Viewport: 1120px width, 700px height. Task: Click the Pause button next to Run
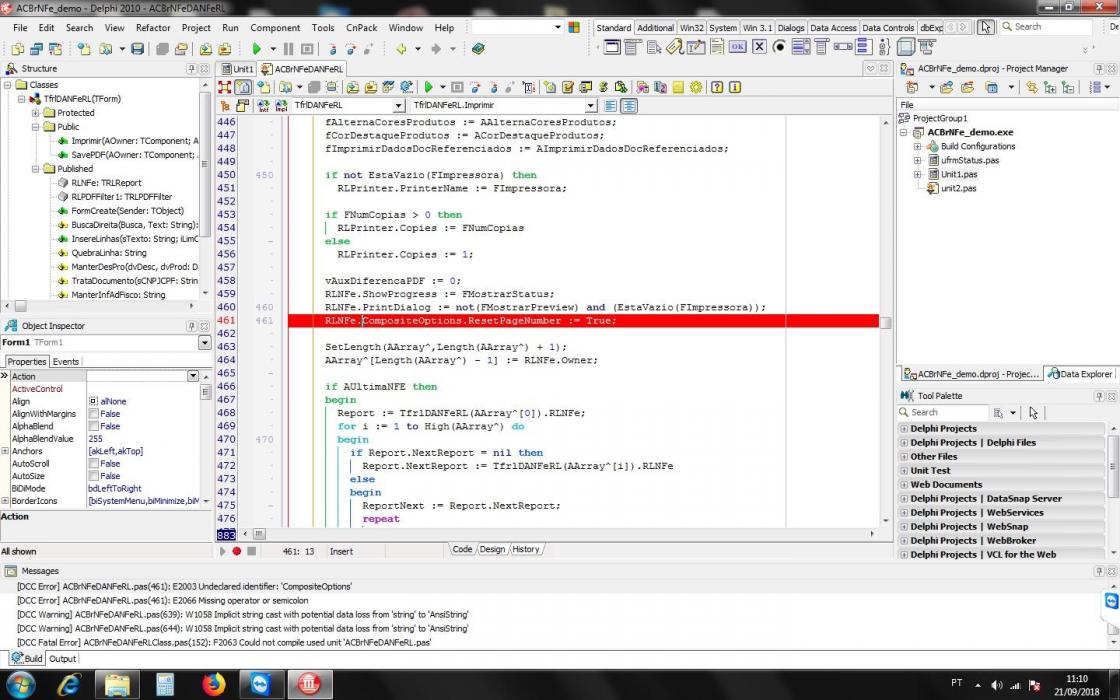coord(289,49)
